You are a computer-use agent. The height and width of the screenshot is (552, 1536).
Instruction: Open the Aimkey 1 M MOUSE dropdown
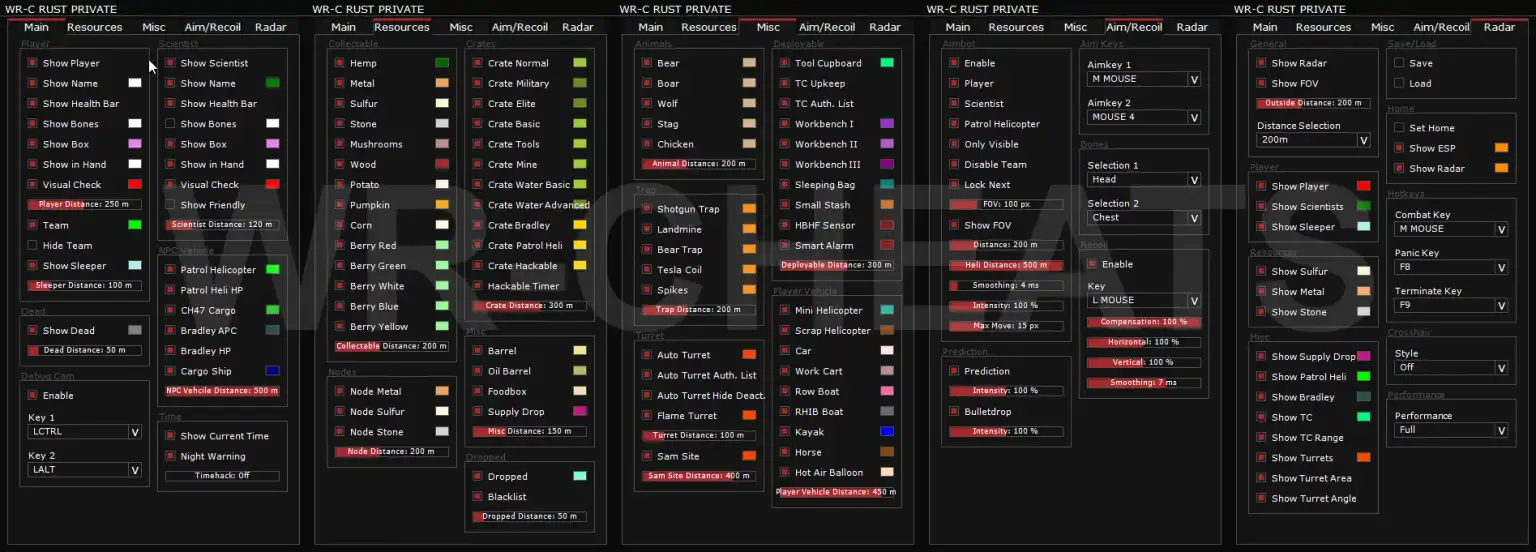coord(1144,79)
